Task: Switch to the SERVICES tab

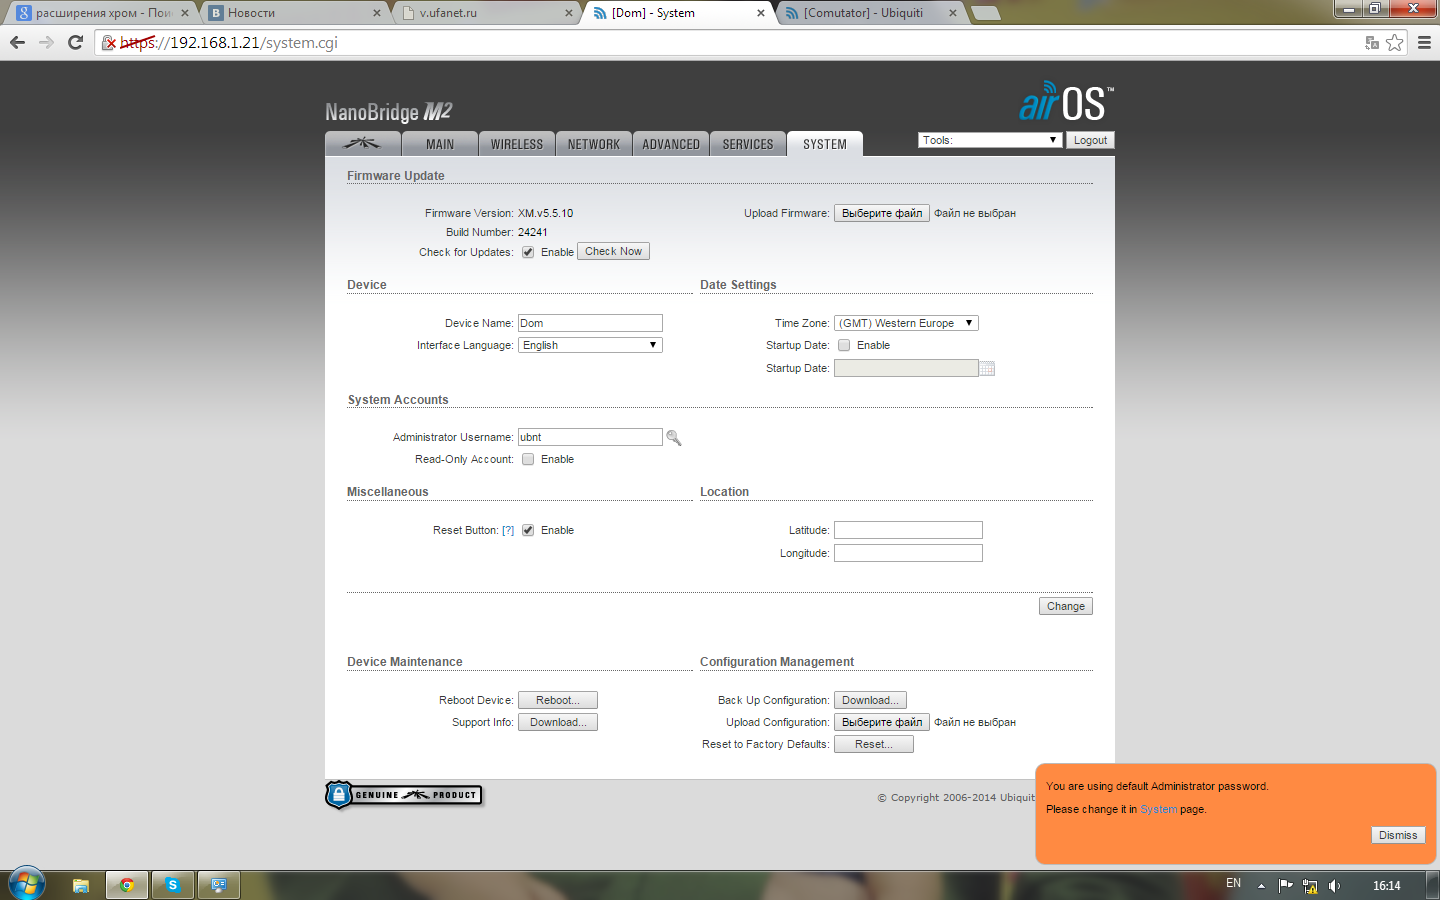Action: pos(748,144)
